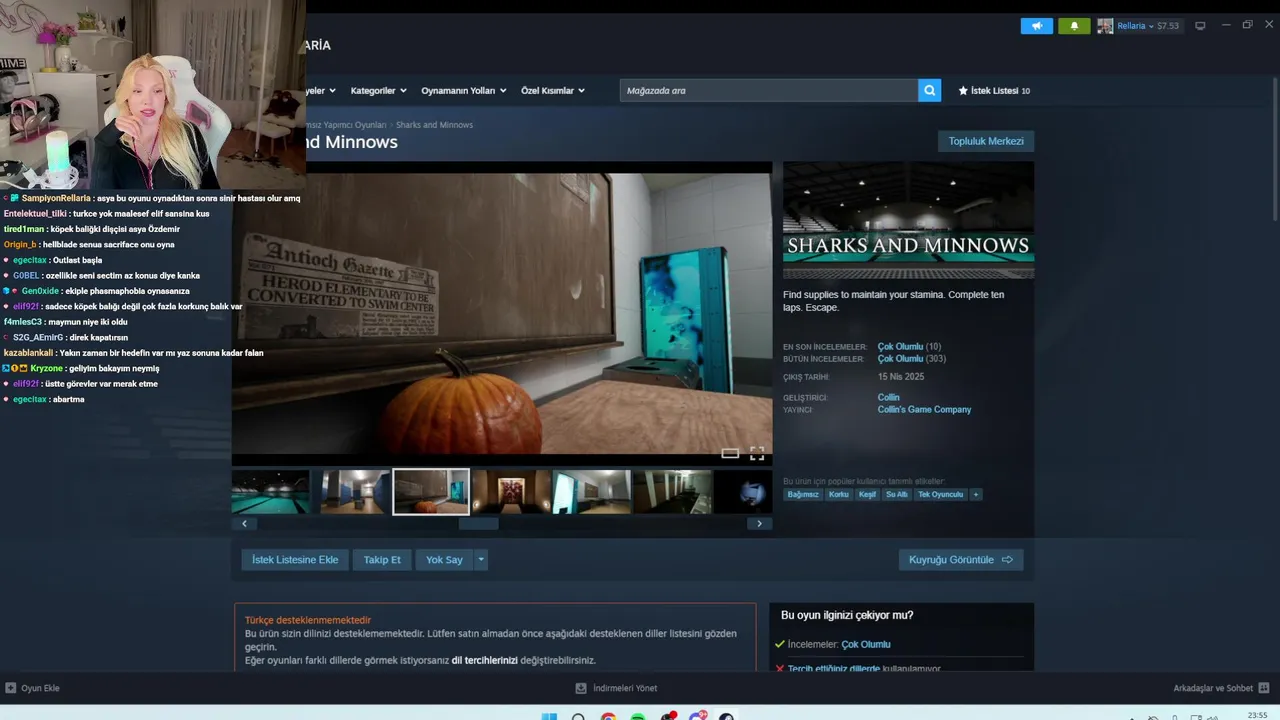Click the plus icon to add a tag
Viewport: 1280px width, 720px height.
976,494
